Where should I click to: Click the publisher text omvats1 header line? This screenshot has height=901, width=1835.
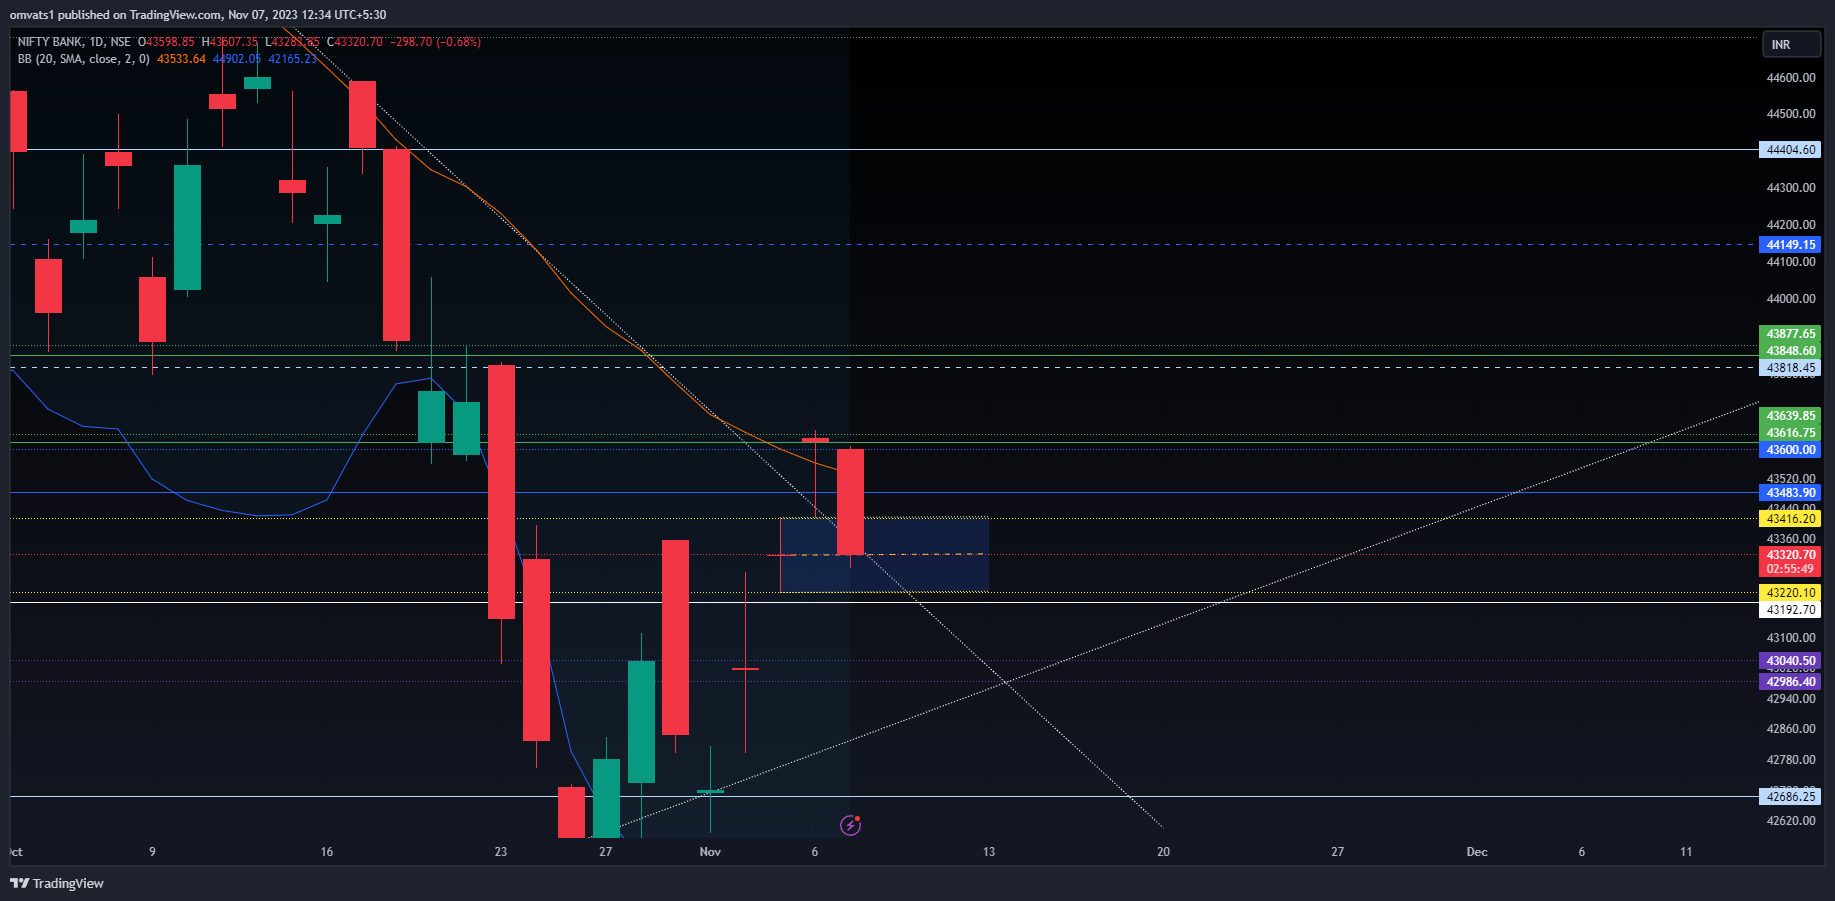tap(198, 14)
